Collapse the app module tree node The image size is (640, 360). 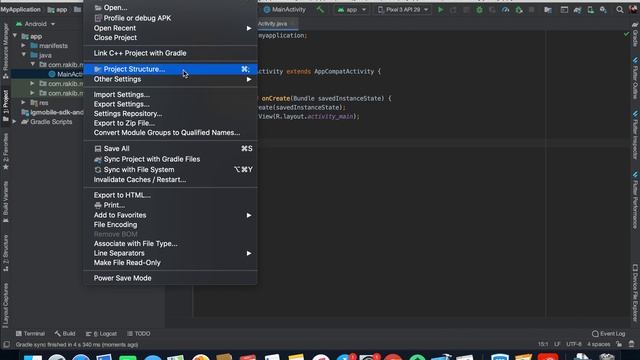(x=15, y=36)
